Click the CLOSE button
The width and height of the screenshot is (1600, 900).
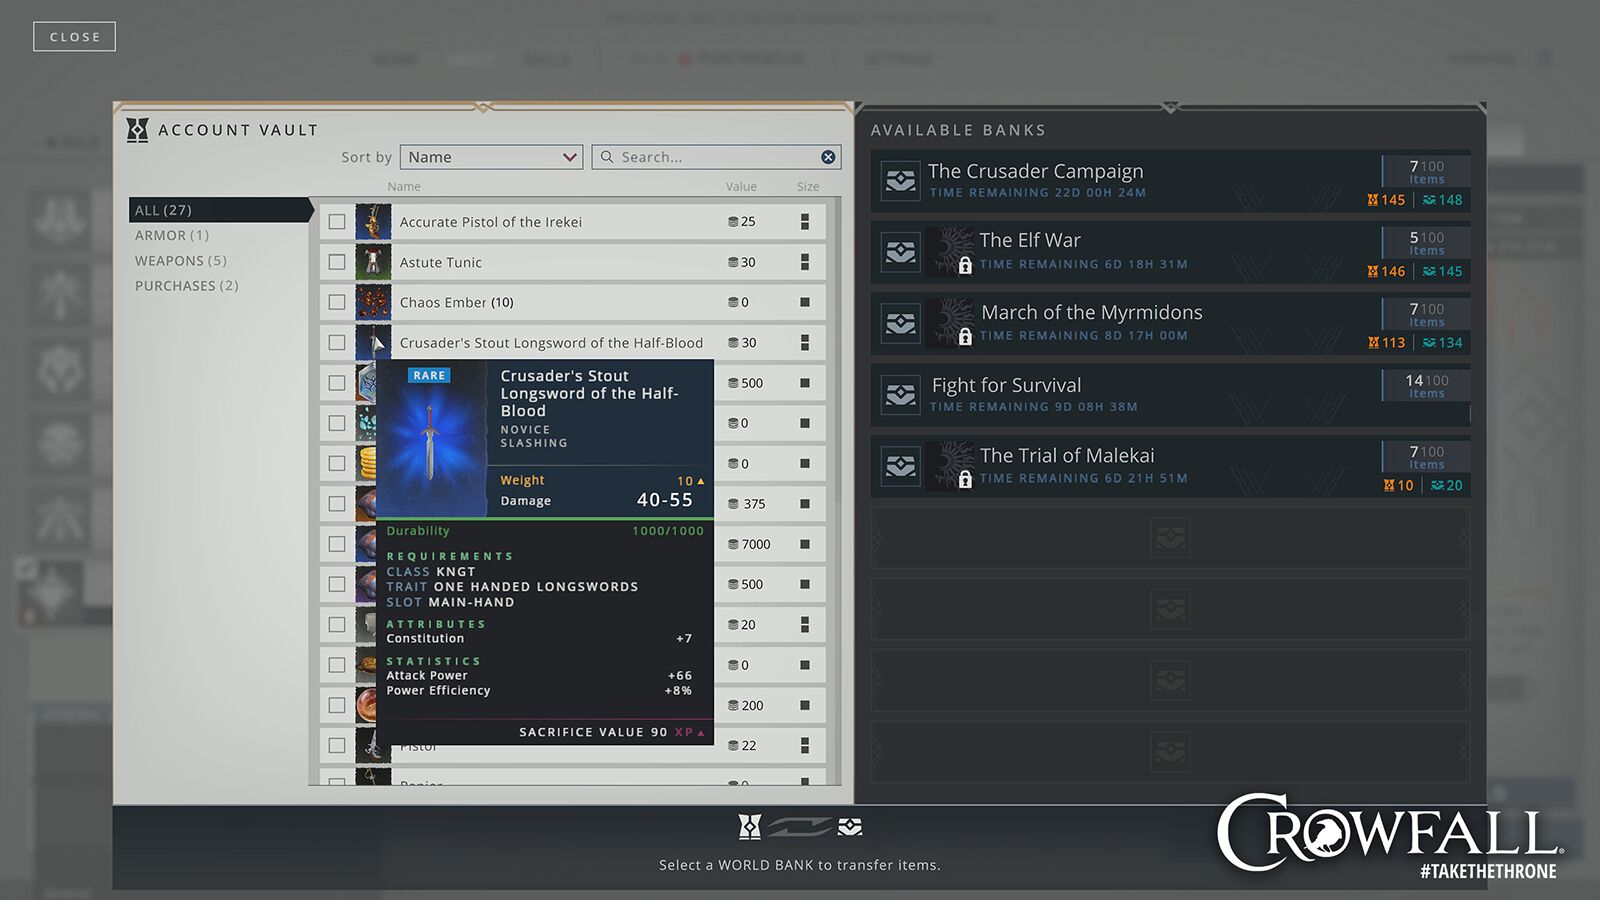click(74, 37)
